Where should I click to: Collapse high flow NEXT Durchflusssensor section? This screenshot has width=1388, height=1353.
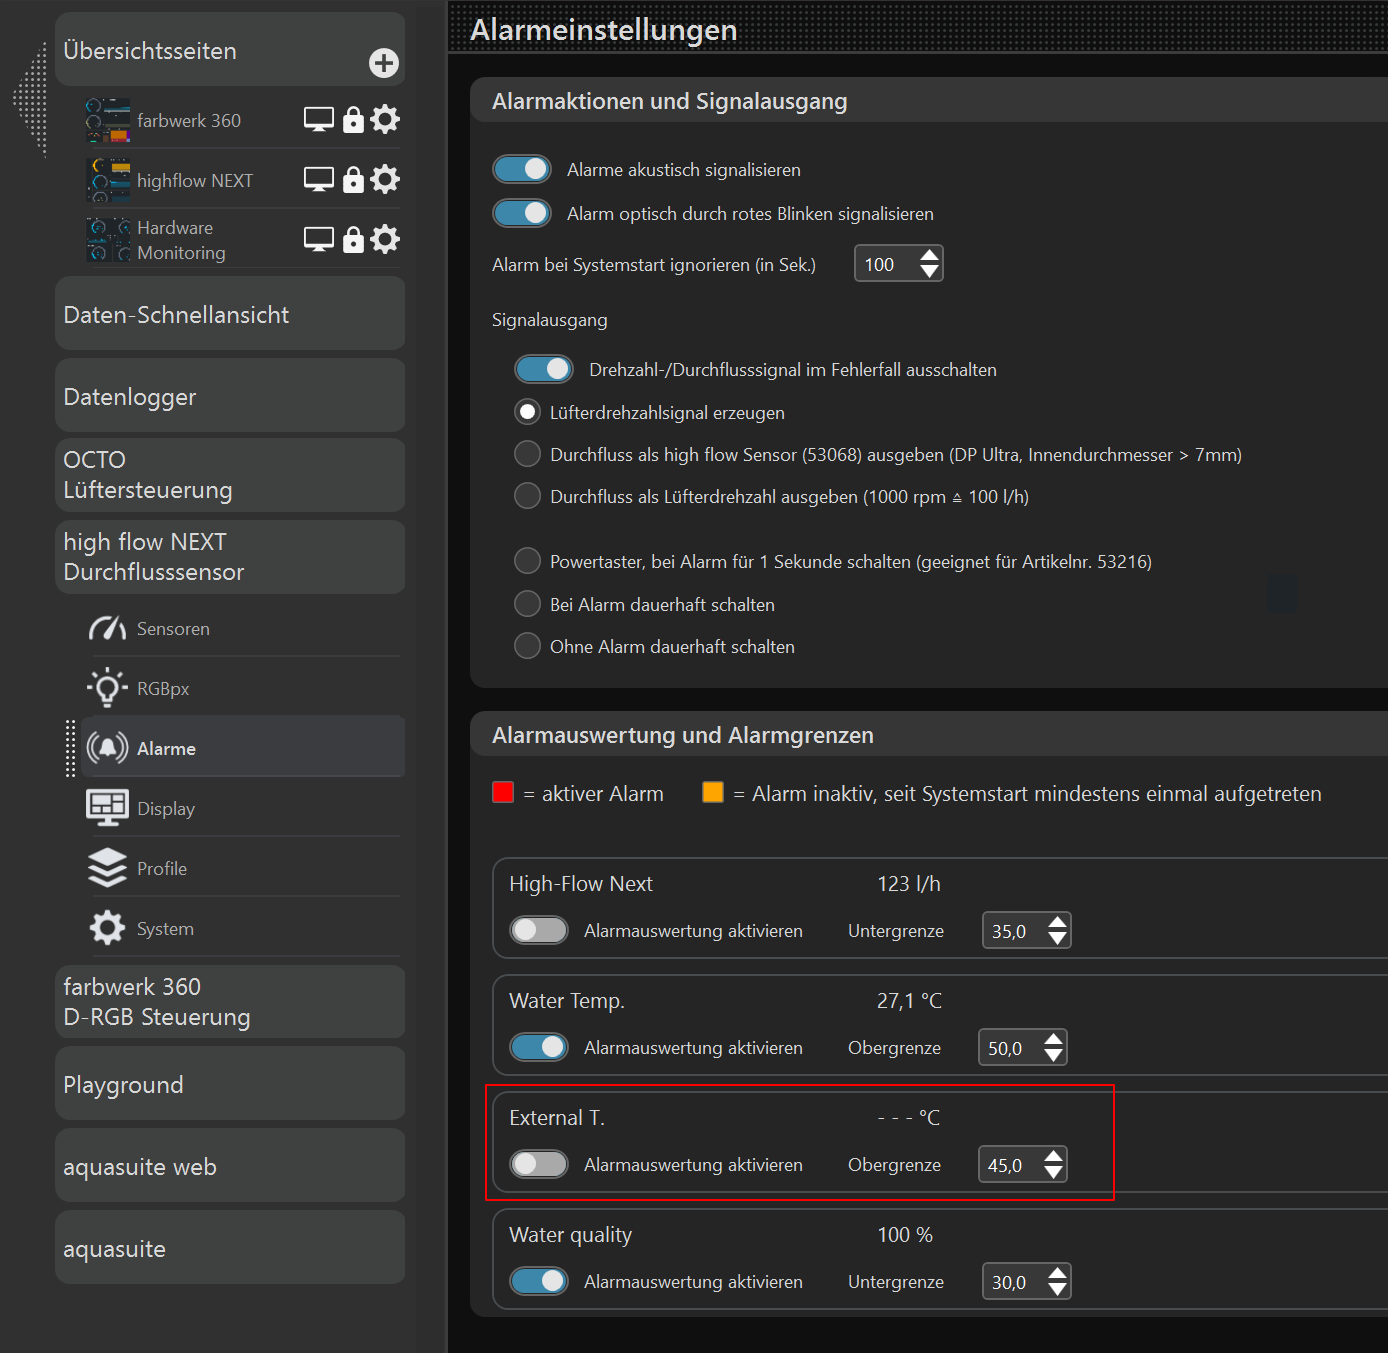[x=230, y=557]
